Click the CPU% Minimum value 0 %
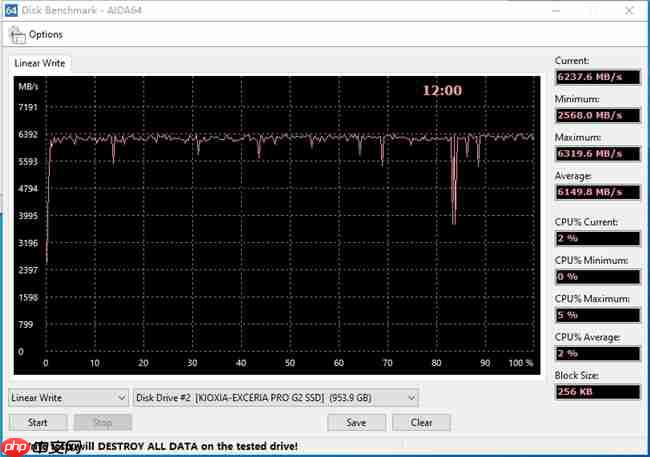650x457 pixels. pos(598,277)
